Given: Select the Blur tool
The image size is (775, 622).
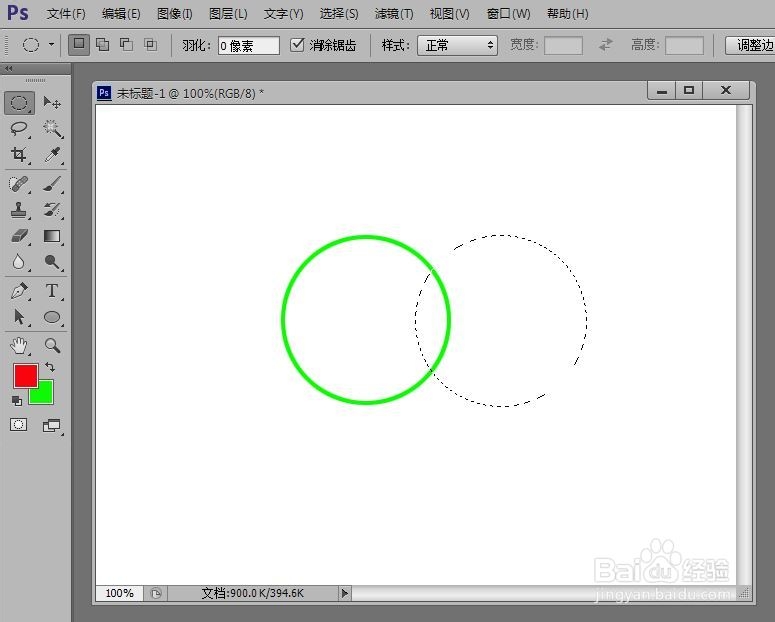Looking at the screenshot, I should pyautogui.click(x=19, y=262).
